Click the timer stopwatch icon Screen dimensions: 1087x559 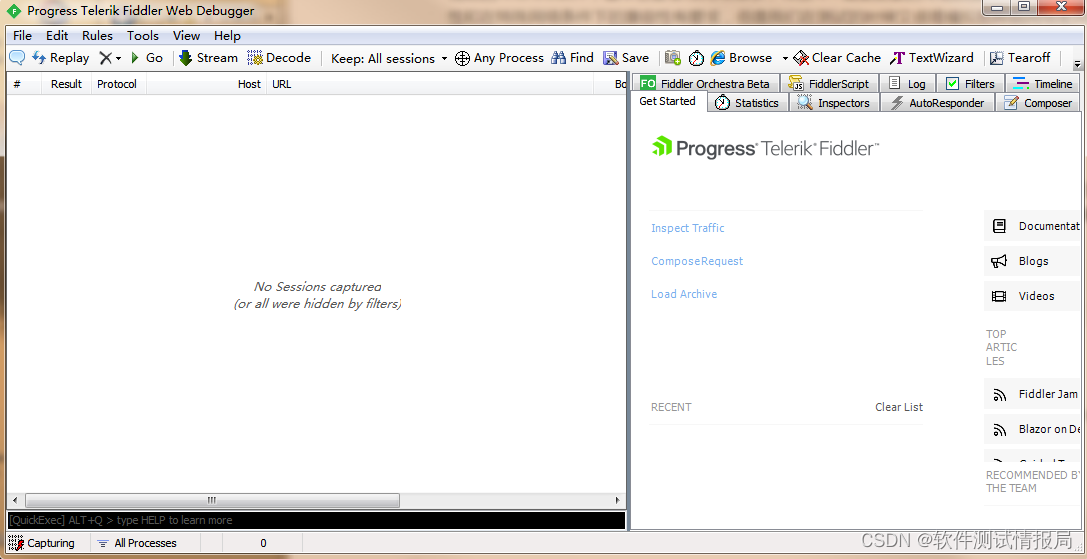tap(696, 58)
